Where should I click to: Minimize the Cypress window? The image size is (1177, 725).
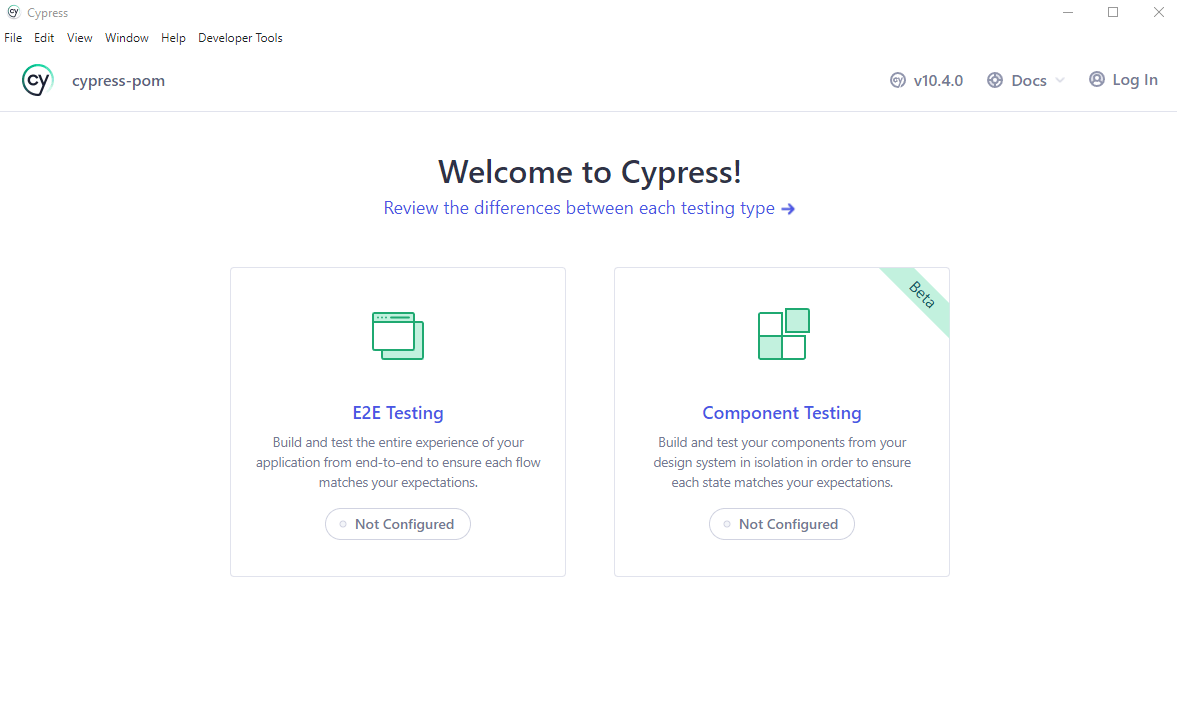(x=1068, y=12)
